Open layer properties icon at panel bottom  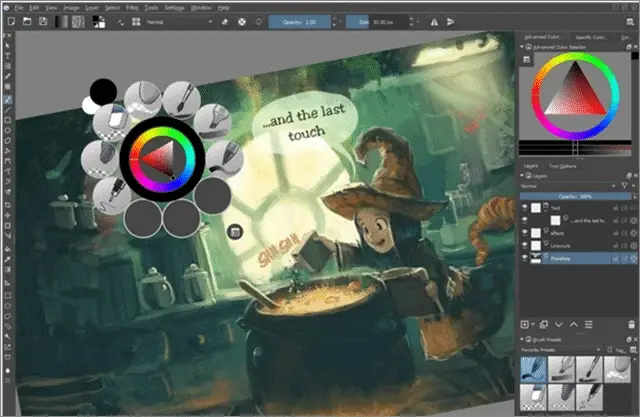[x=589, y=324]
